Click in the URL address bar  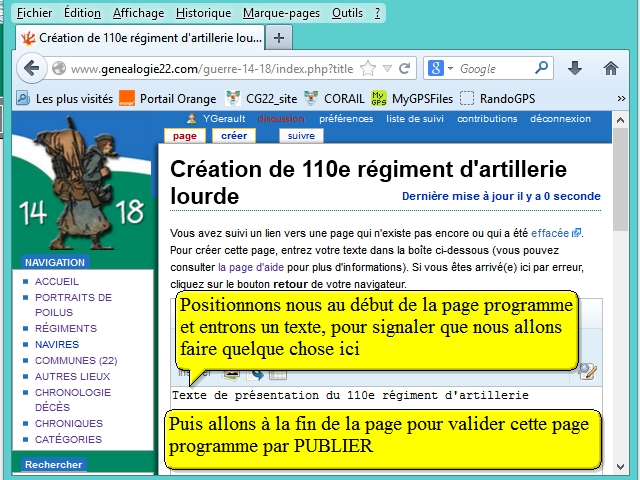click(212, 68)
